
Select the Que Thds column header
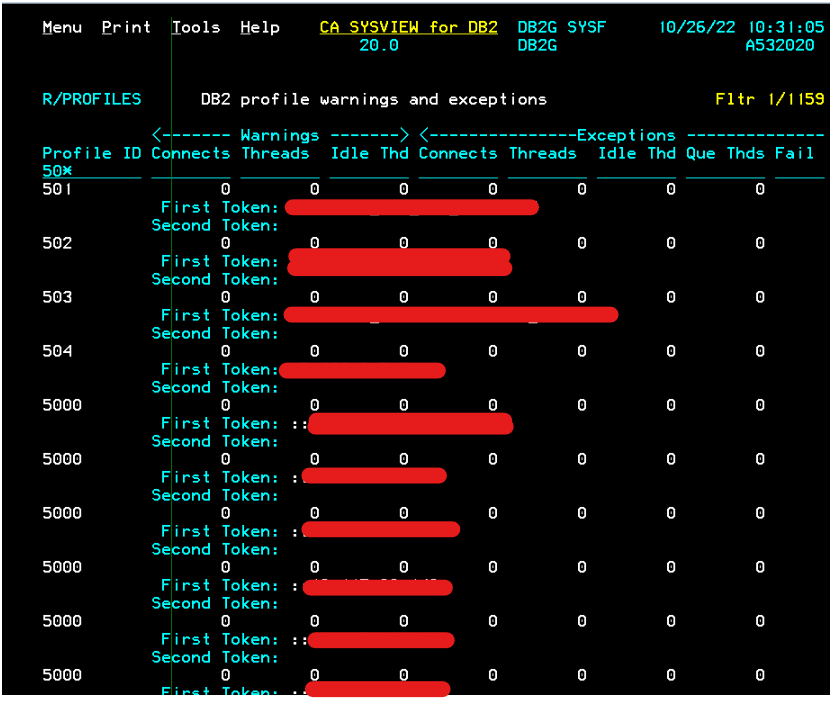pos(725,154)
